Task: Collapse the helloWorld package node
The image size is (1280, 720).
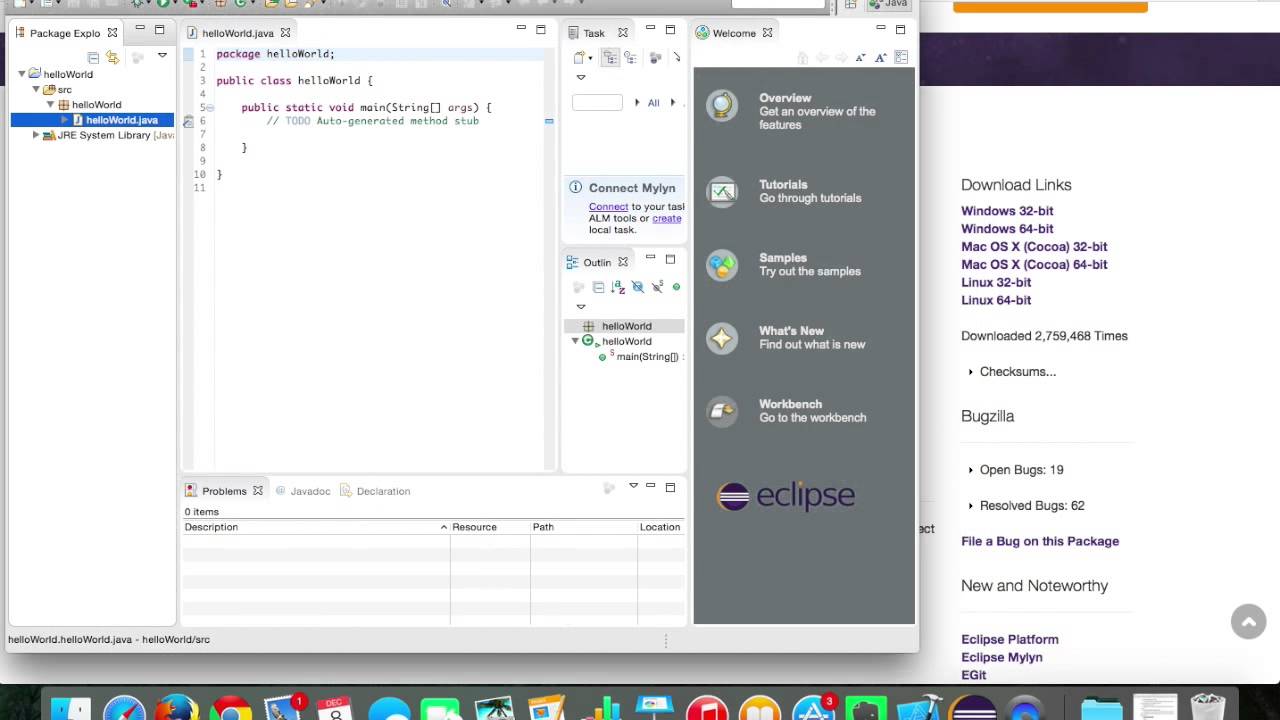Action: [x=50, y=104]
